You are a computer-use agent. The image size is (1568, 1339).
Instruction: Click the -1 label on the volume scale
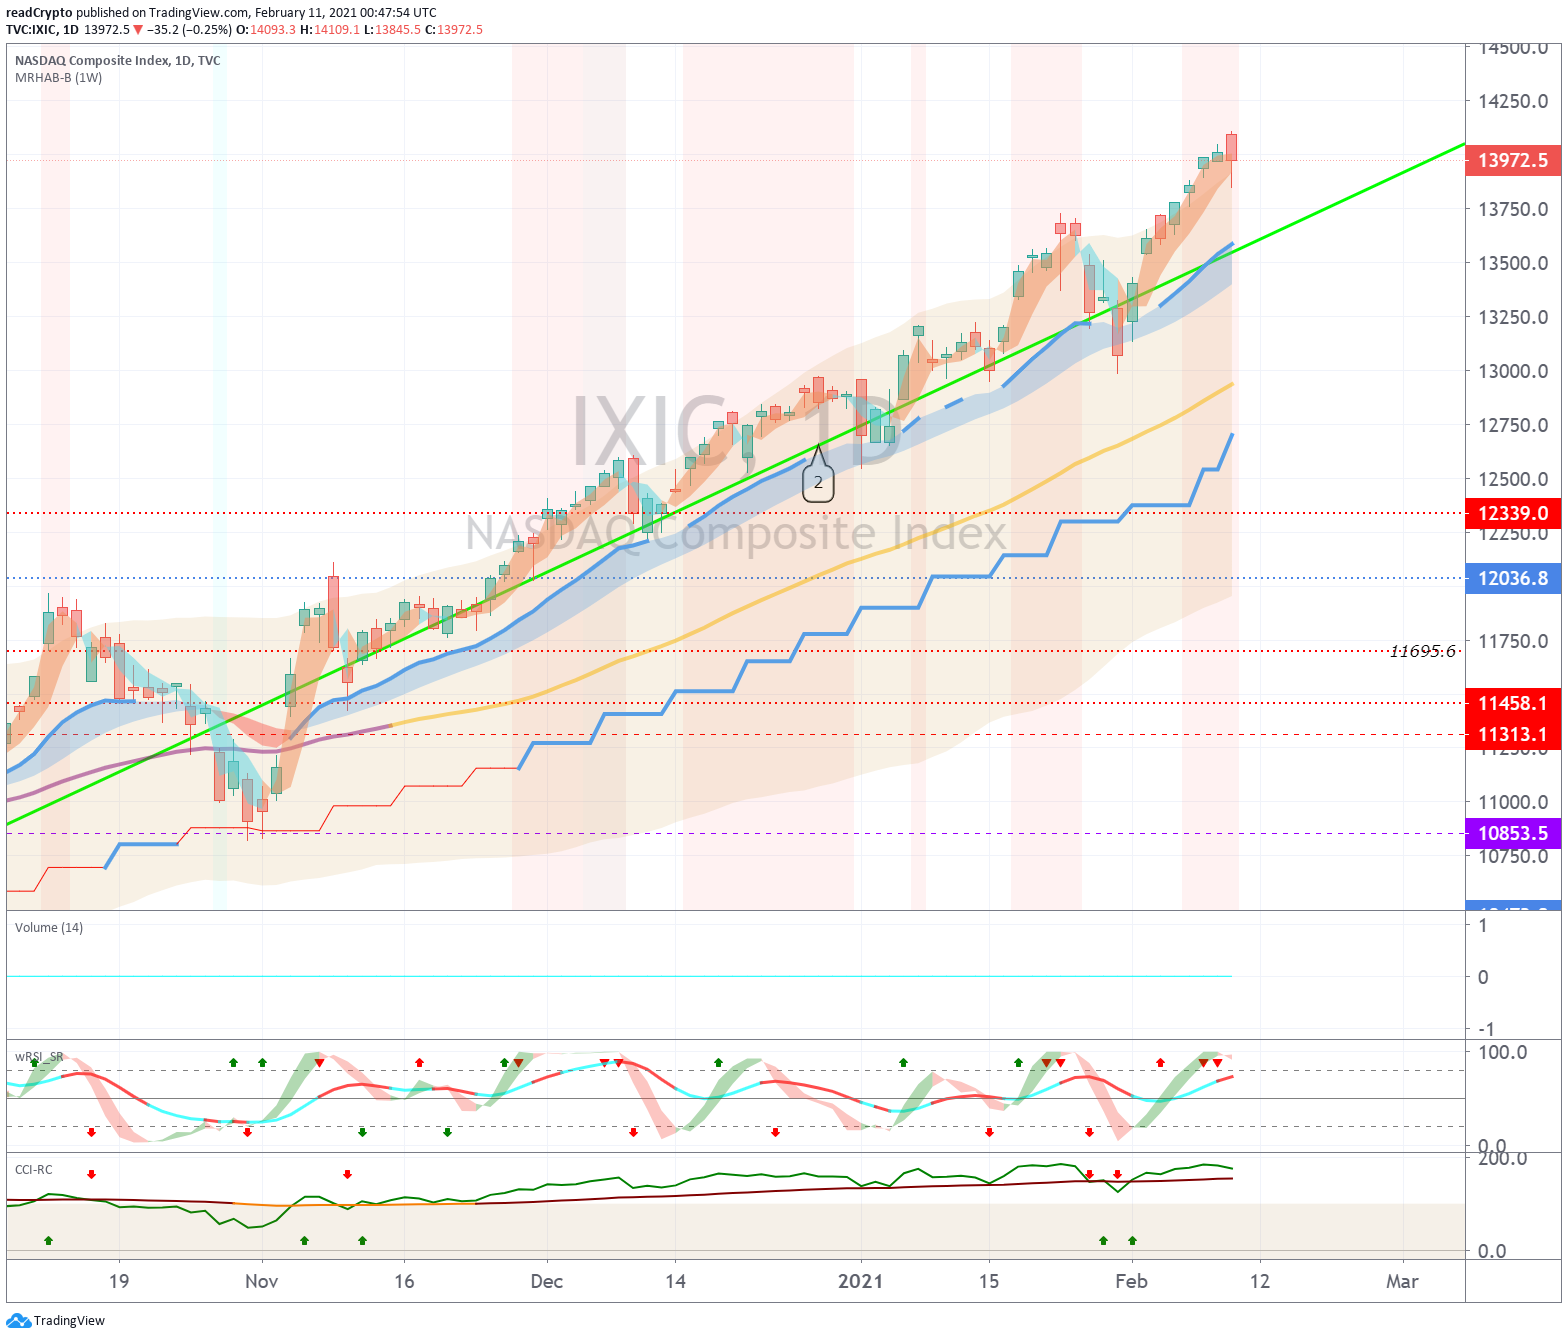[1486, 1029]
